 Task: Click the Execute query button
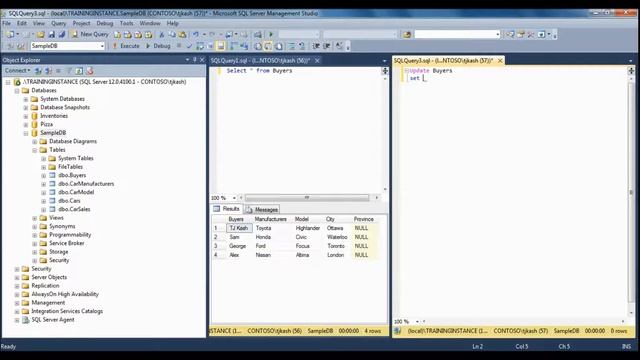tap(126, 46)
